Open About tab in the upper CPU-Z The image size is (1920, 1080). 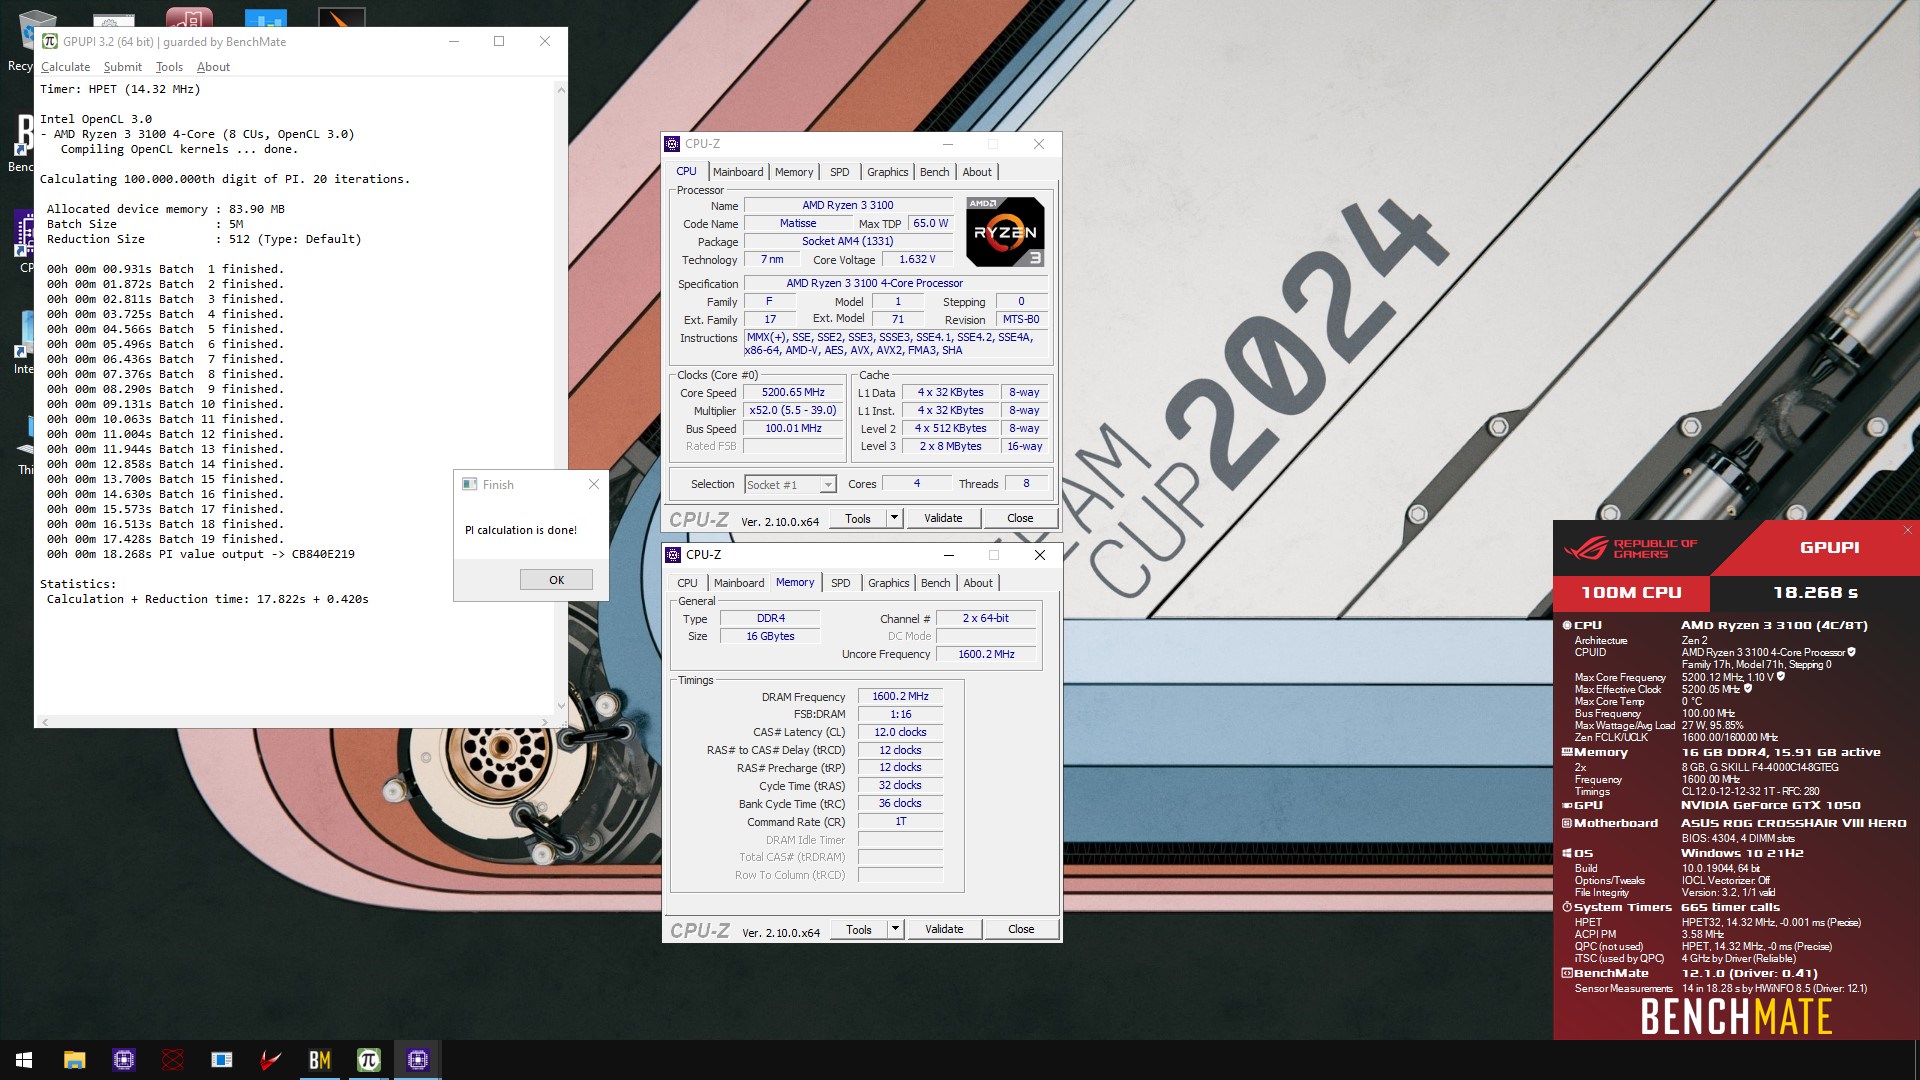977,172
